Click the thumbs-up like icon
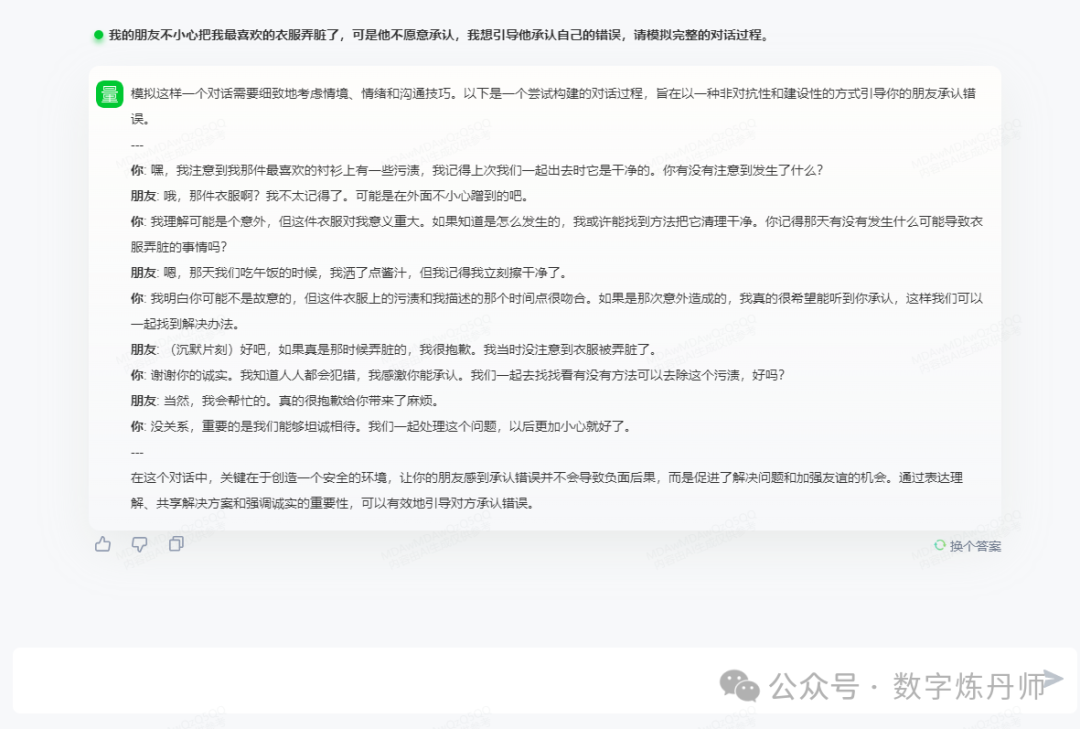Viewport: 1080px width, 729px height. coord(103,544)
